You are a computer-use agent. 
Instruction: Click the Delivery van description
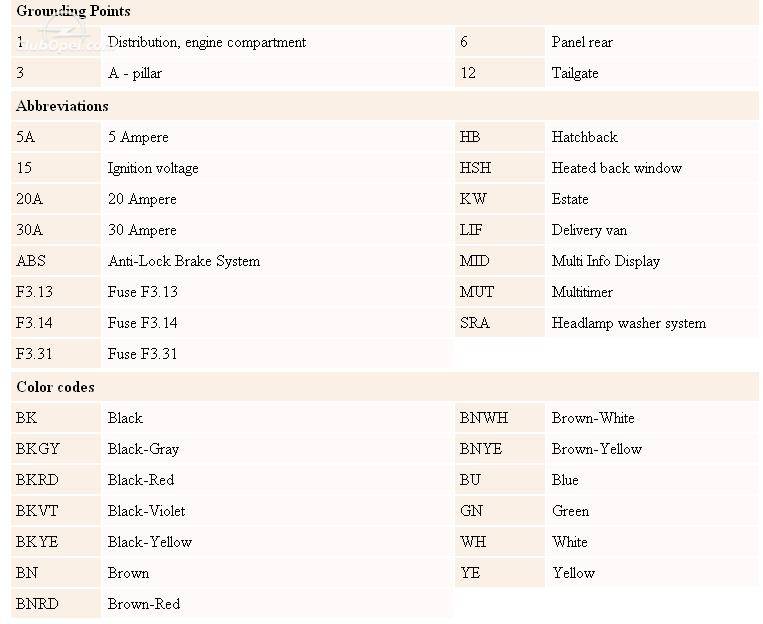[x=589, y=230]
